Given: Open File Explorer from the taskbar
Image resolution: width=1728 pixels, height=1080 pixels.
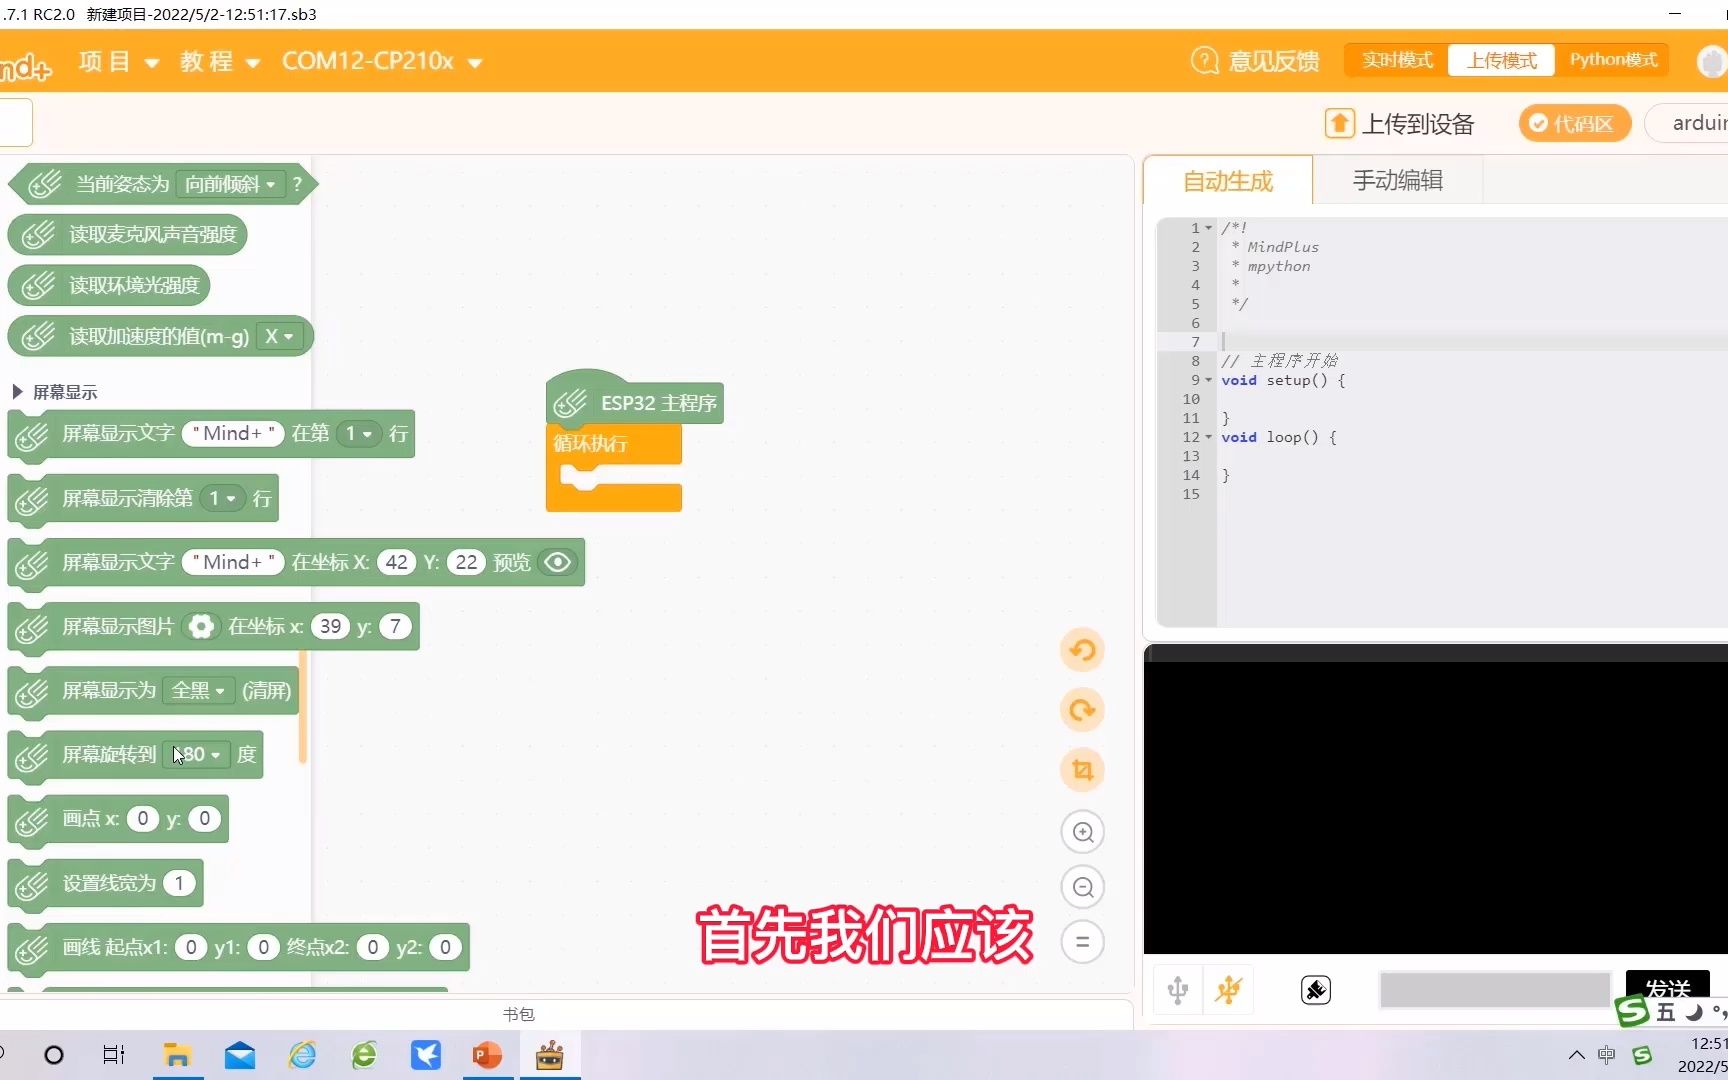Looking at the screenshot, I should tap(177, 1055).
